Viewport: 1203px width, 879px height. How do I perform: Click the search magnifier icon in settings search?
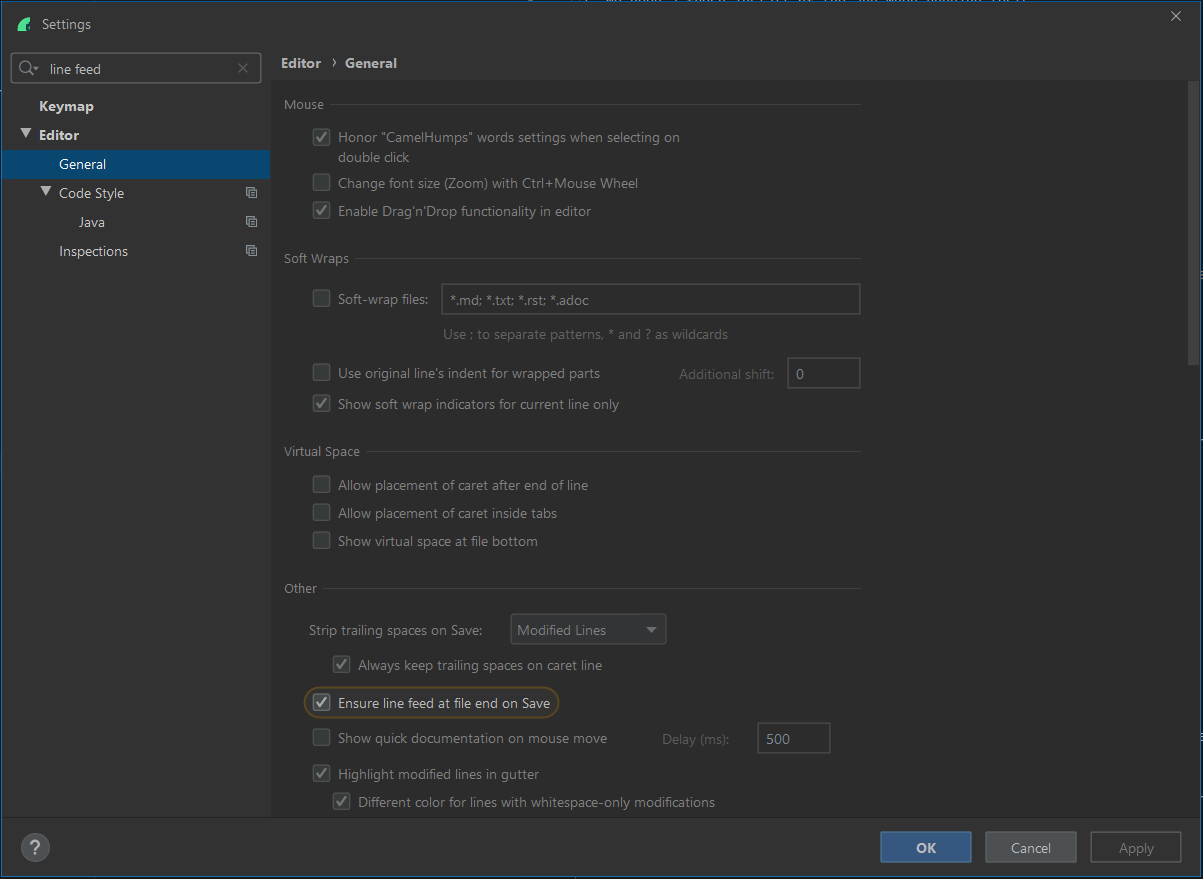27,69
